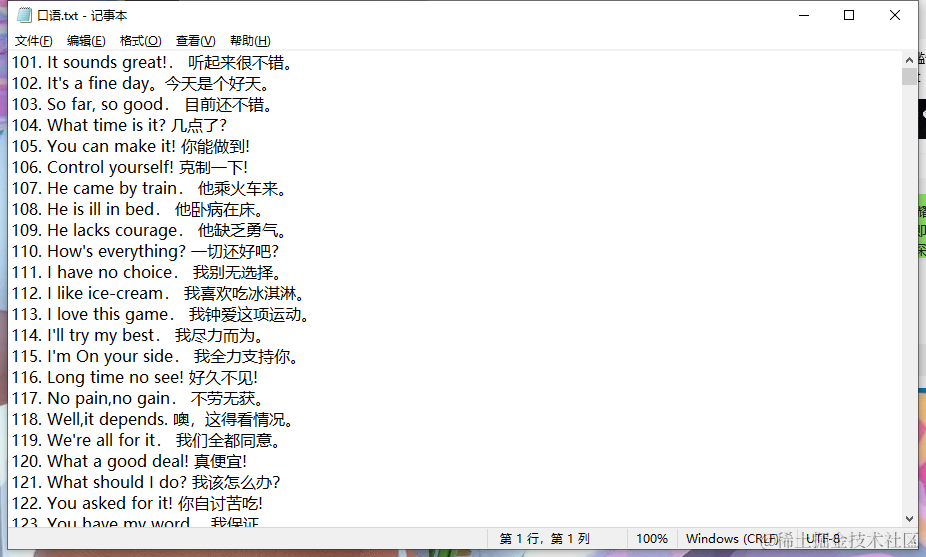The width and height of the screenshot is (926, 557).
Task: Click line '118. Well,it depends'
Action: [154, 419]
